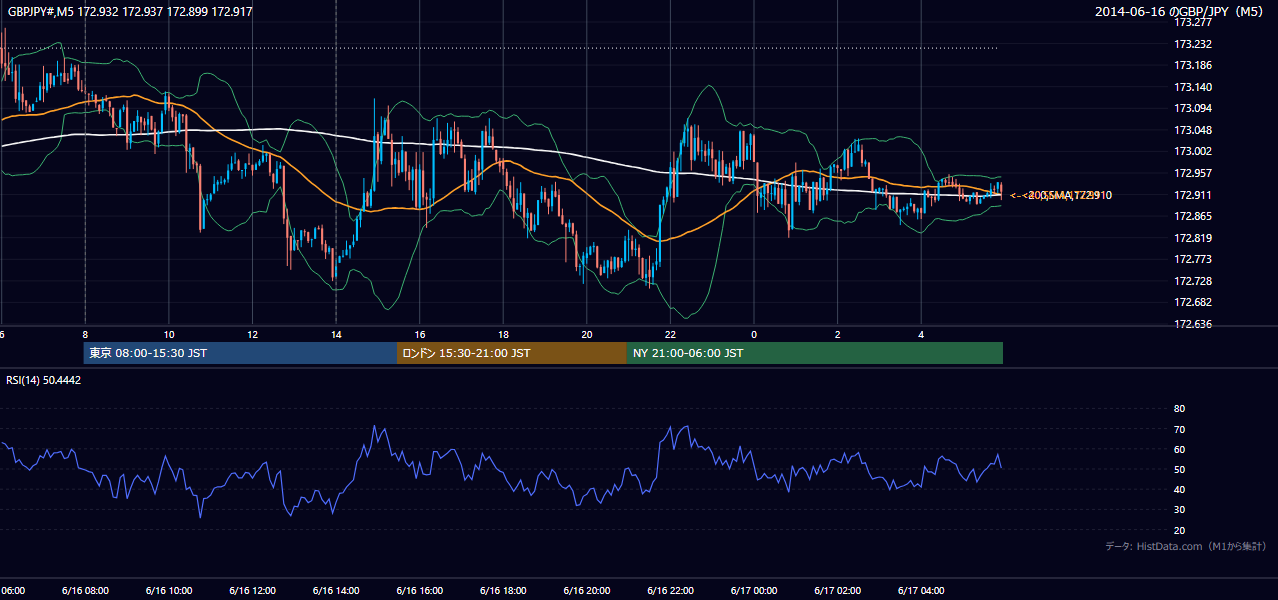Screen dimensions: 1278x600
Task: Click RSI axis level 70
Action: [x=1179, y=429]
